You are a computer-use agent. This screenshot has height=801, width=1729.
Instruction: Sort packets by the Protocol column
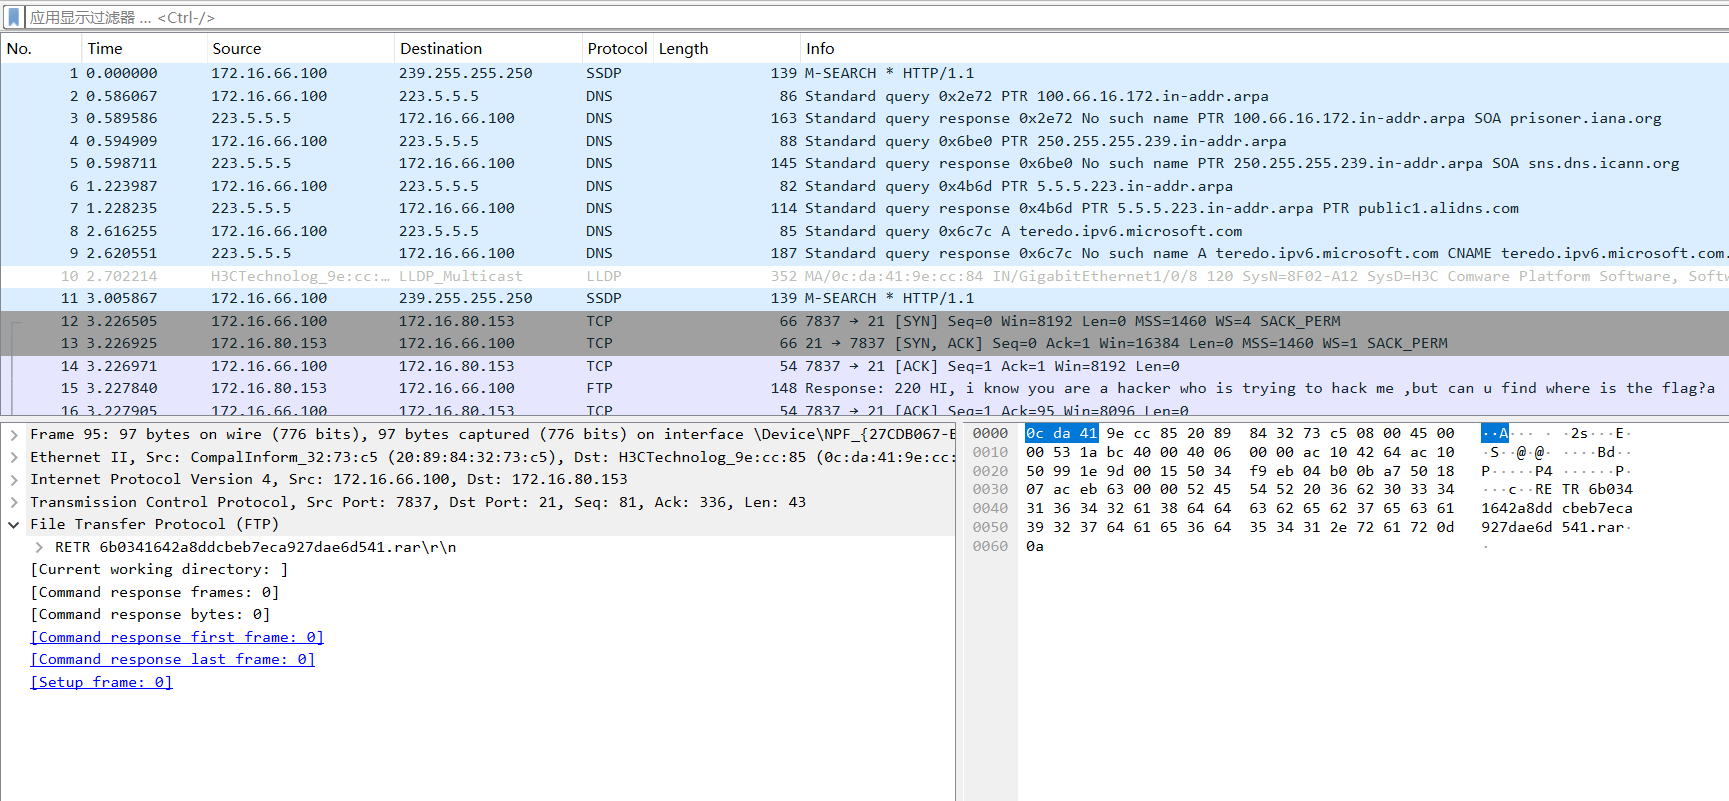pos(618,48)
